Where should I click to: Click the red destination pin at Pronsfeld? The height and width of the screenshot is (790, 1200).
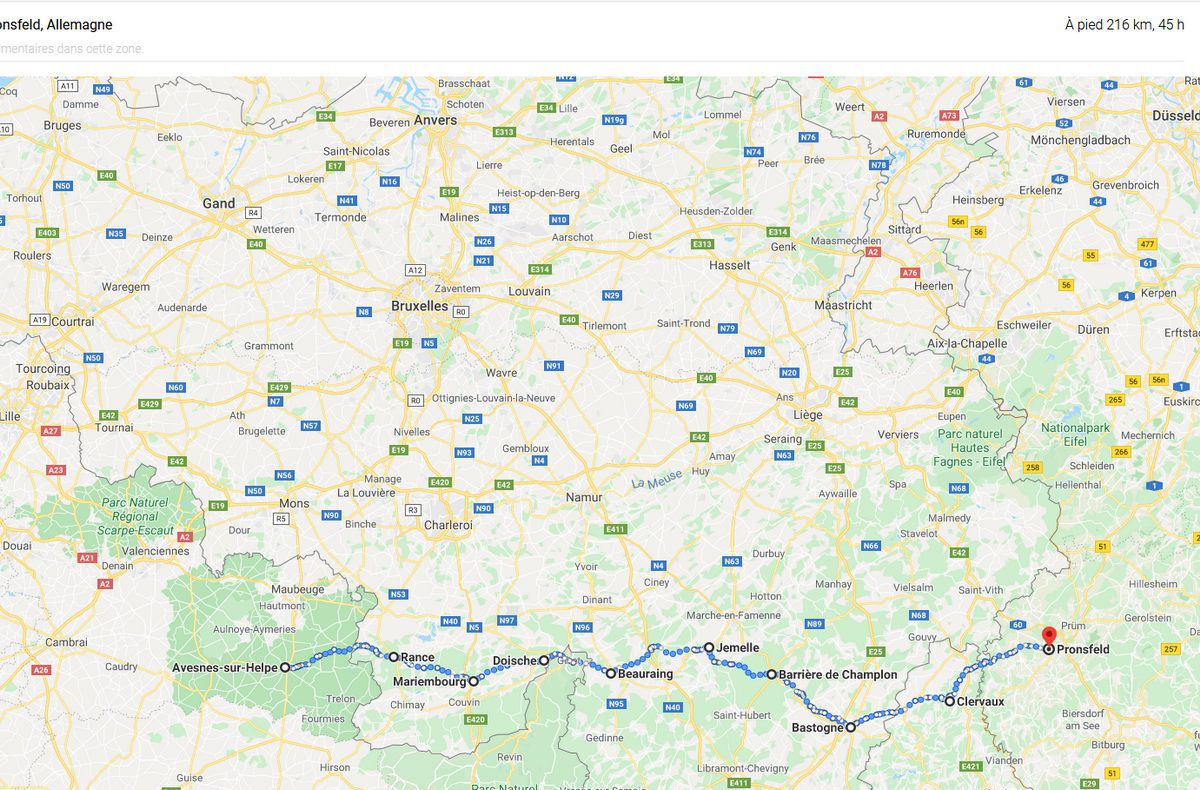[1048, 636]
